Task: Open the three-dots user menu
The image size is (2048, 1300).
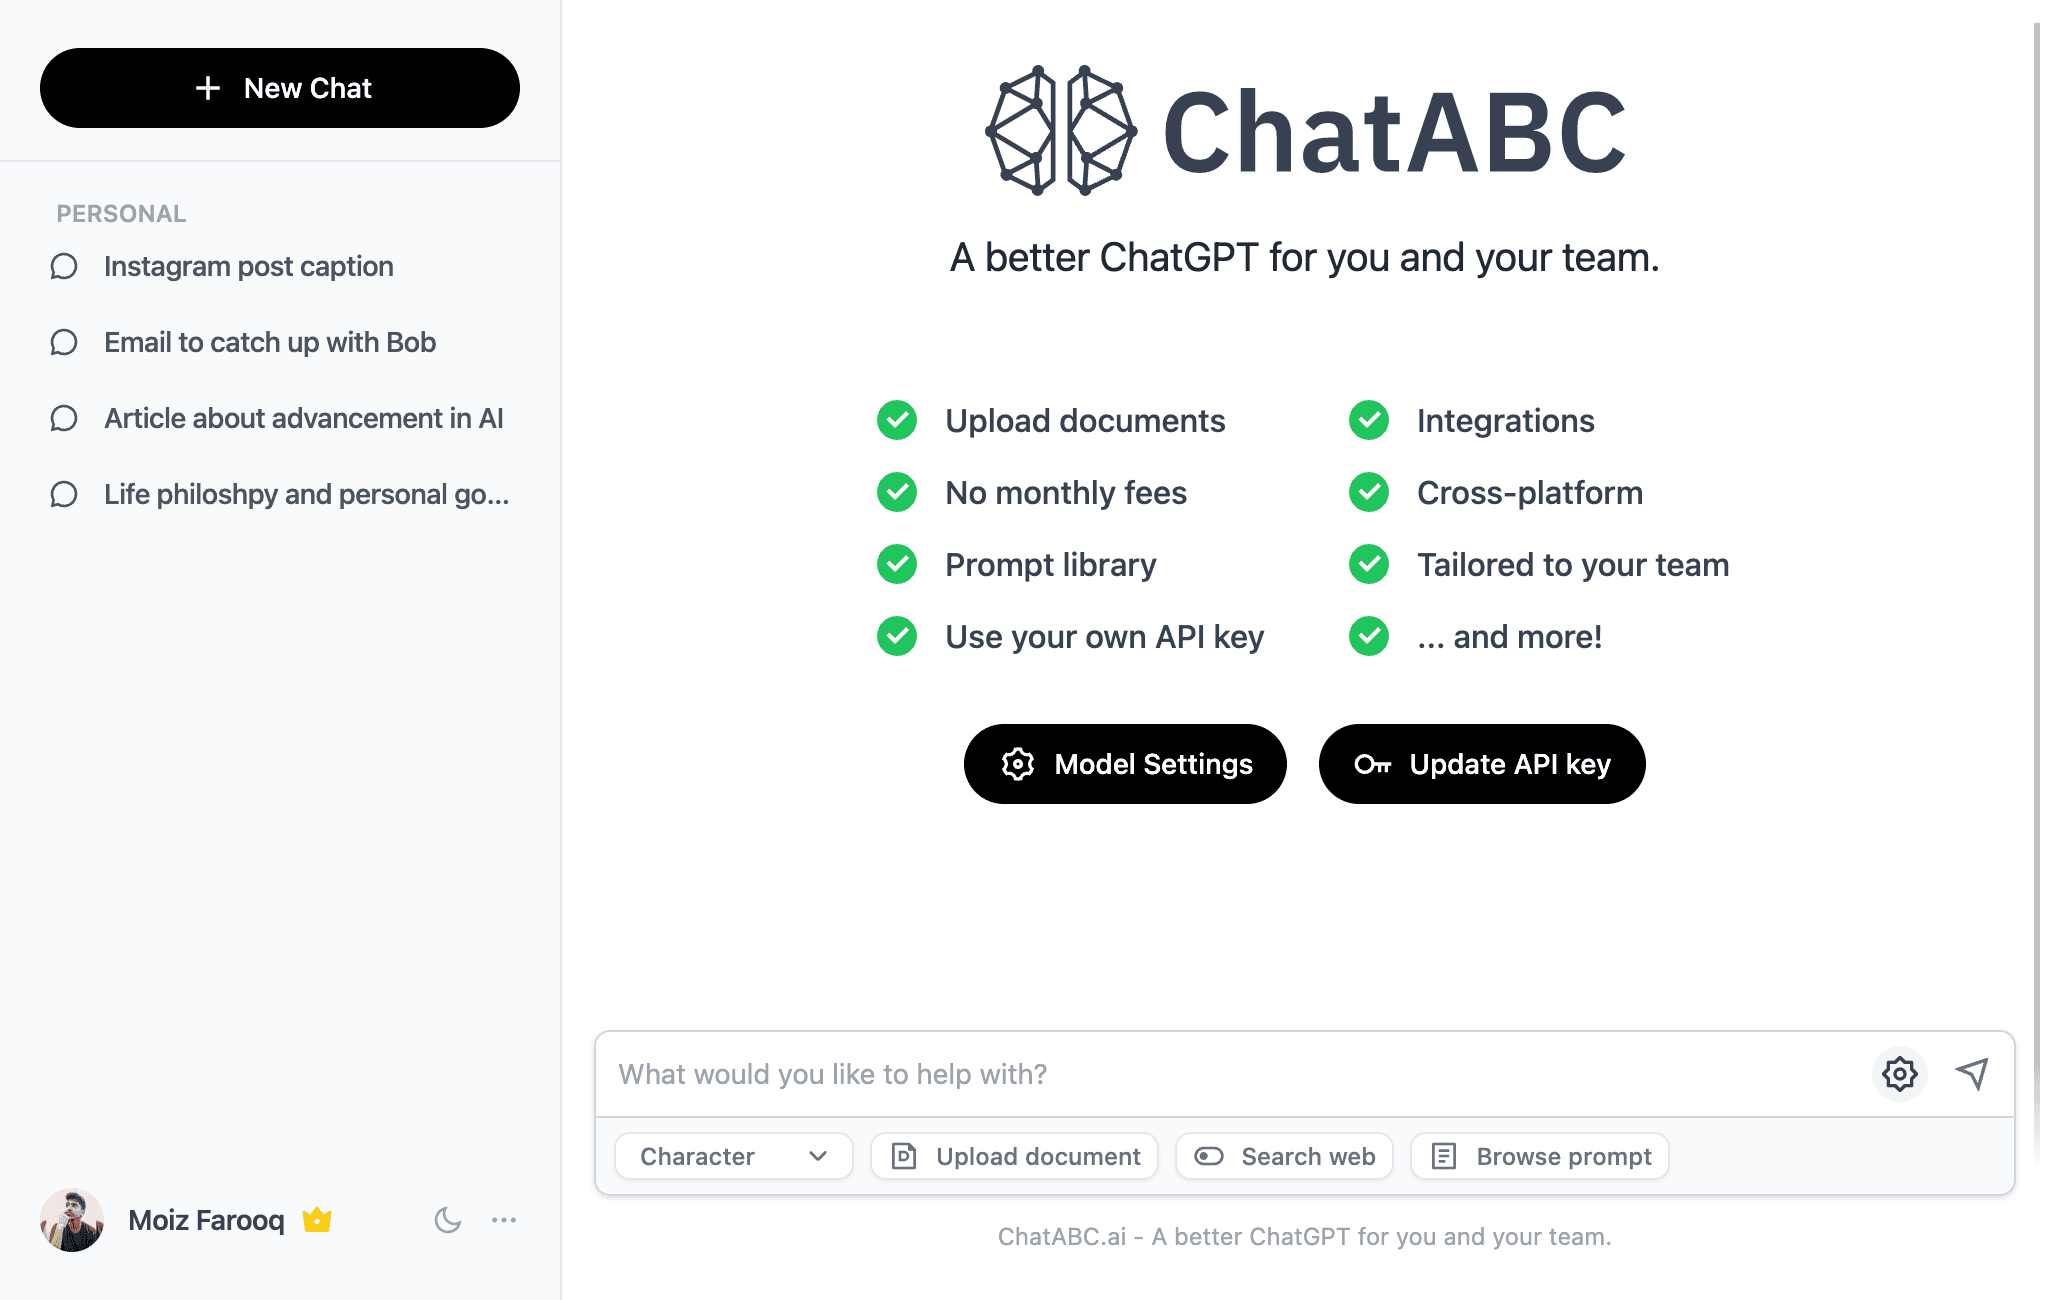Action: (x=504, y=1220)
